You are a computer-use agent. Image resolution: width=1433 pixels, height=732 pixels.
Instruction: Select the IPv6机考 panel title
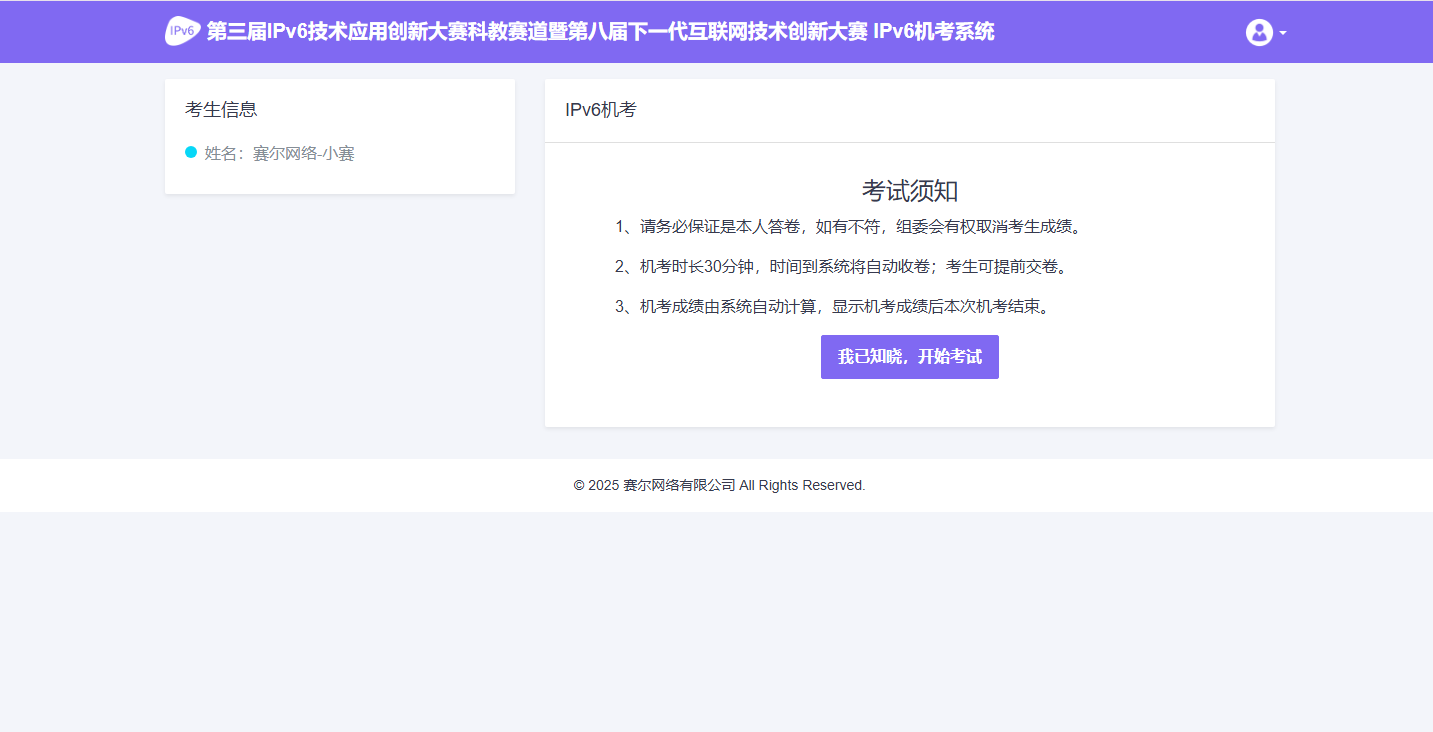point(600,110)
